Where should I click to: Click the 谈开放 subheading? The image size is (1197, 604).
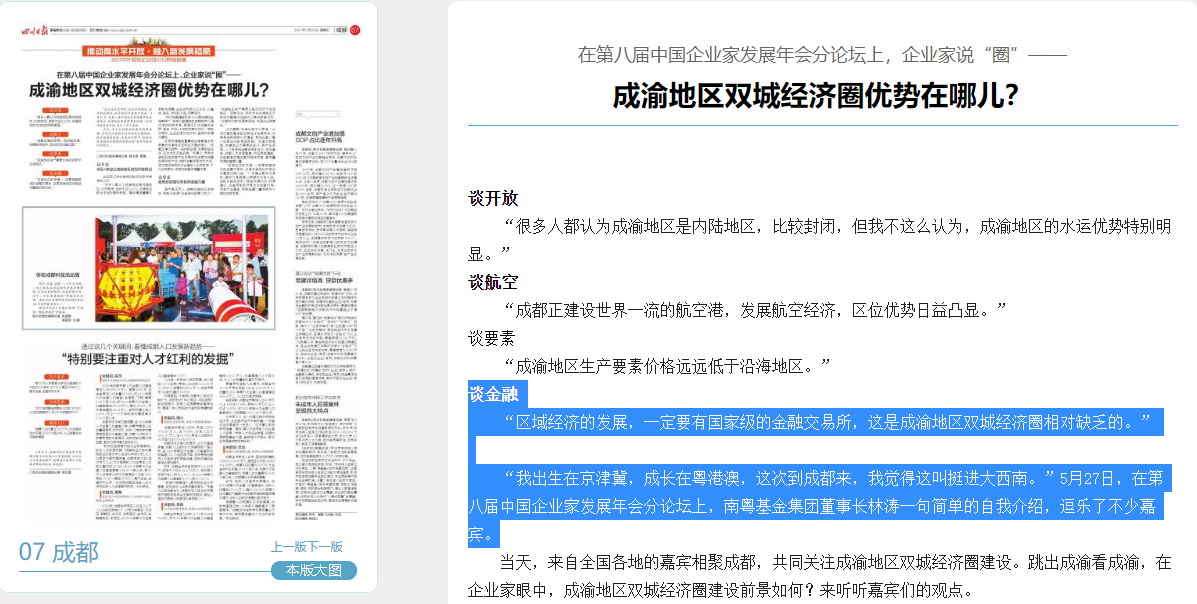(x=493, y=198)
